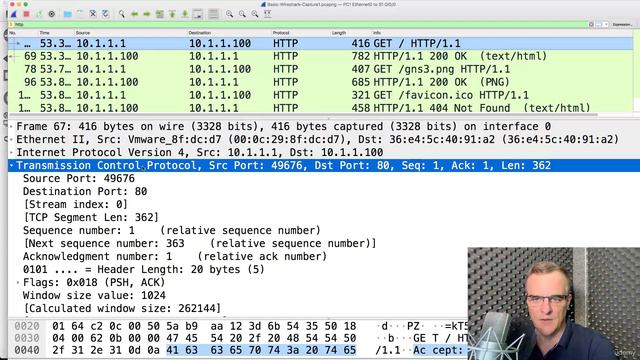Select packet 78 GET /gns3.png
640x360 pixels.
320,69
